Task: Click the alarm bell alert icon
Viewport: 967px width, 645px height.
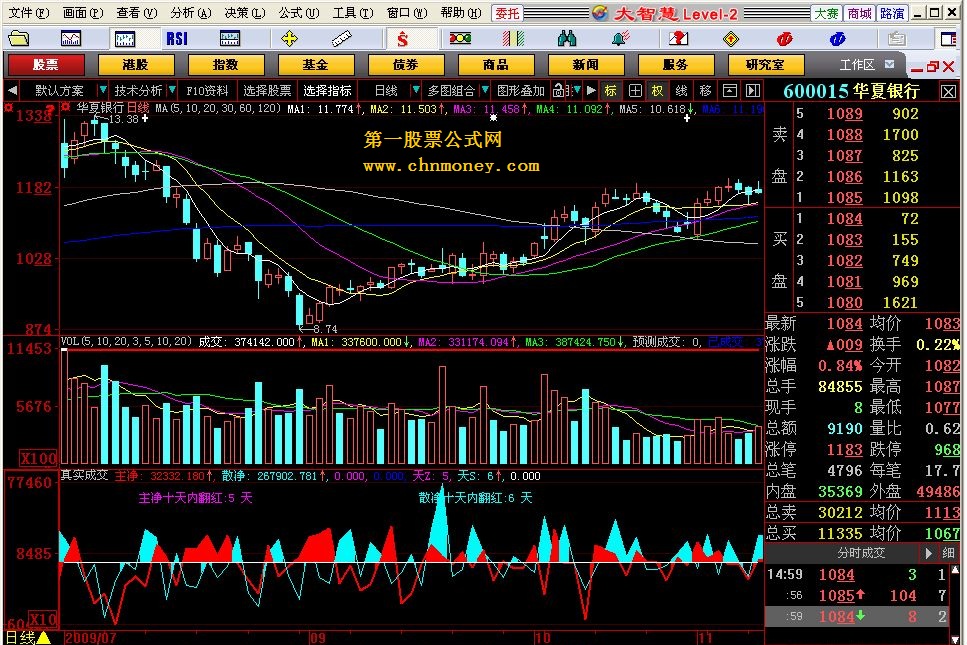Action: click(x=620, y=39)
